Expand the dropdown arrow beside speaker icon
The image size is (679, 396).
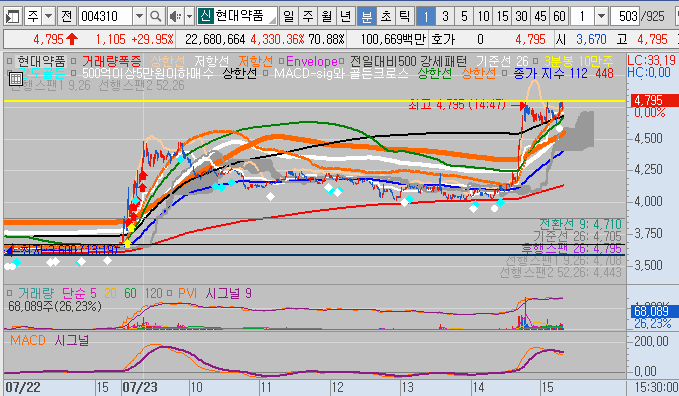click(189, 16)
